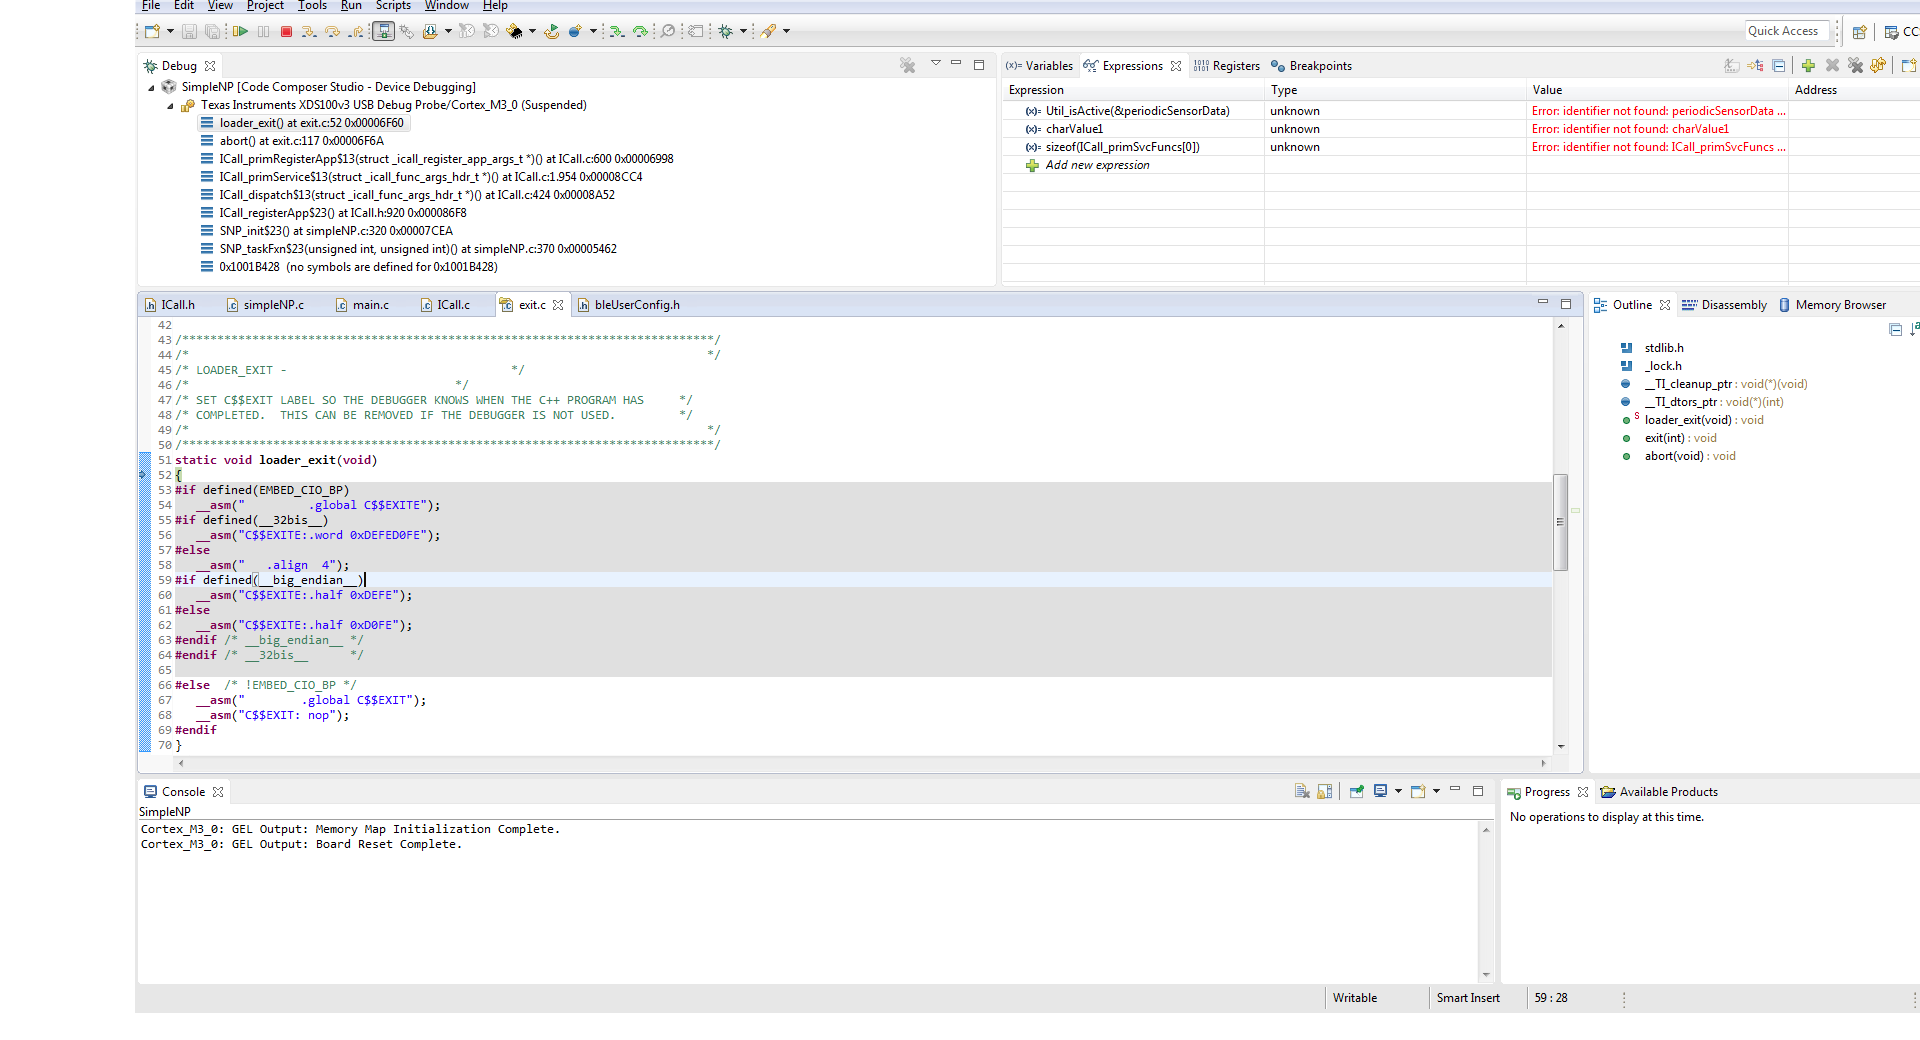
Task: Switch to the Registers tab
Action: (1226, 66)
